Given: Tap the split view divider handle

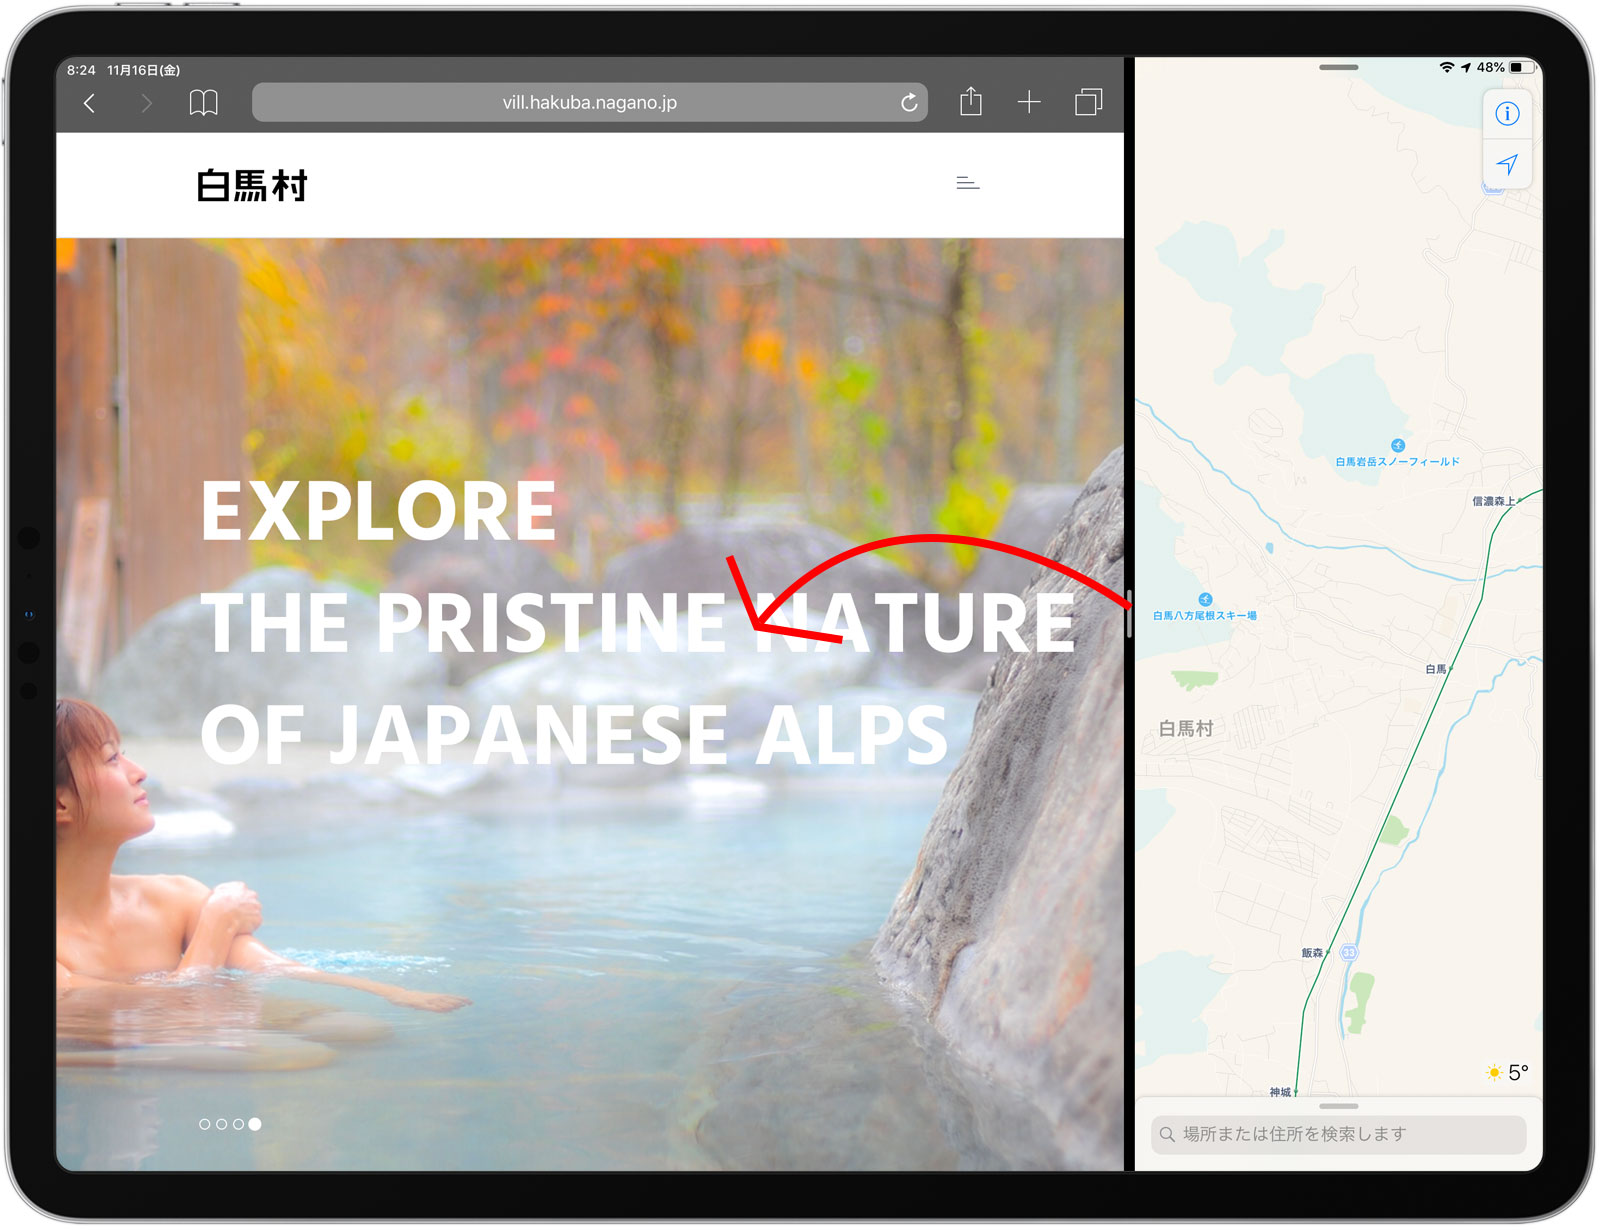Looking at the screenshot, I should [1129, 614].
